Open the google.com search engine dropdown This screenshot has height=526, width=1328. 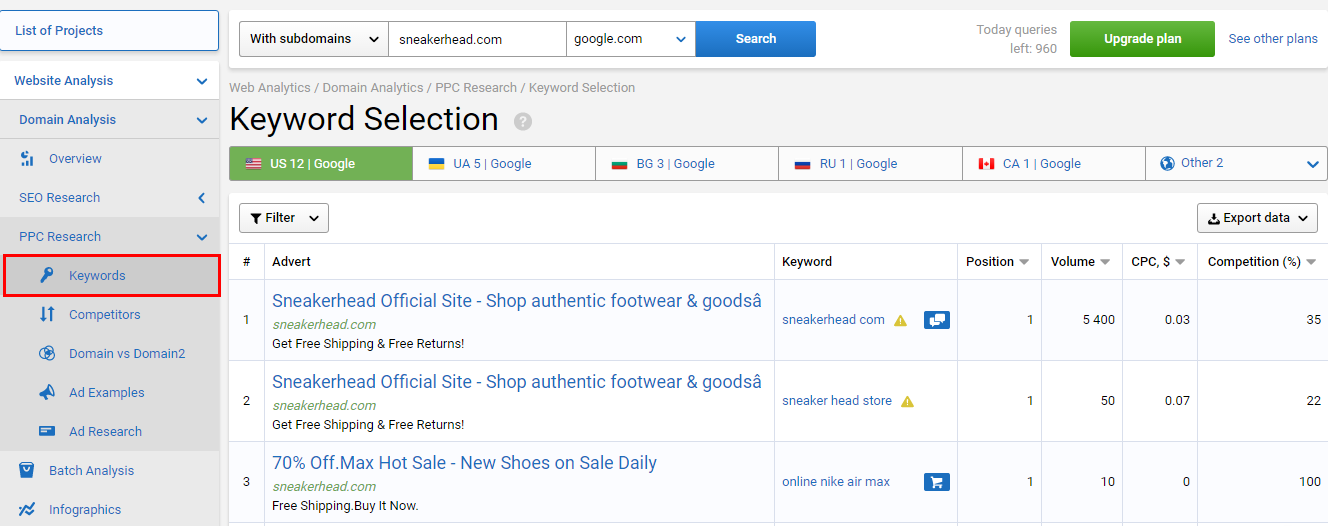pyautogui.click(x=631, y=39)
